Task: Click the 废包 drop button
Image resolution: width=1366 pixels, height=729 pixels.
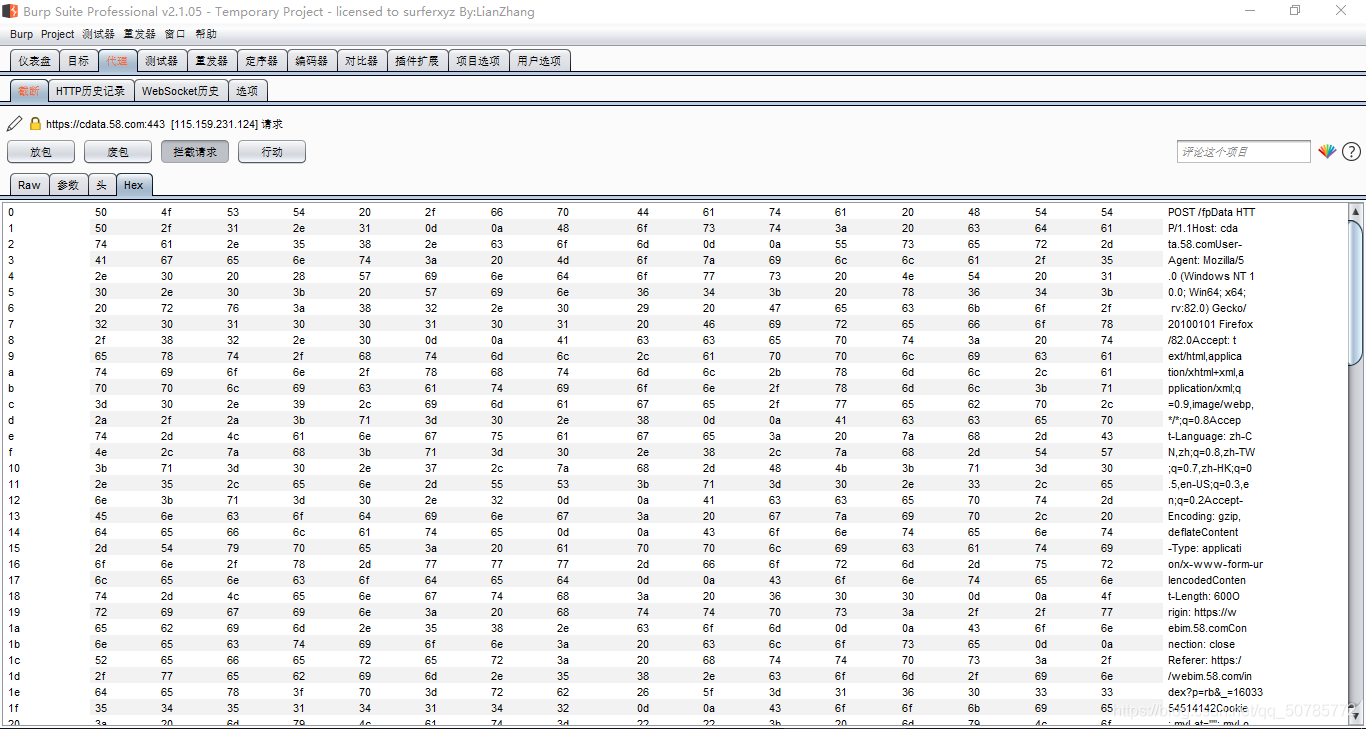Action: coord(118,152)
